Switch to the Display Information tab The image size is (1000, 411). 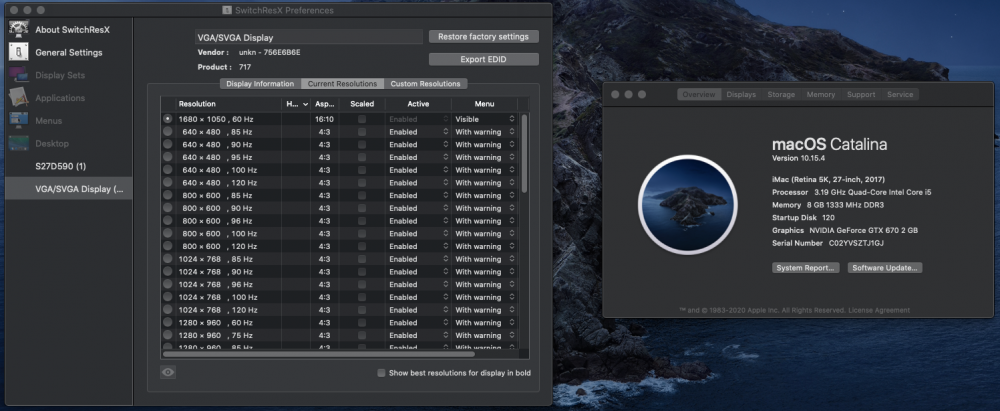click(260, 84)
